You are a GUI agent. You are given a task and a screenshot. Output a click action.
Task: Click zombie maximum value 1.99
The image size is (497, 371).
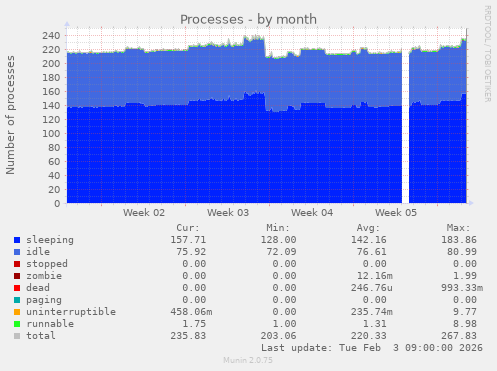coord(465,276)
